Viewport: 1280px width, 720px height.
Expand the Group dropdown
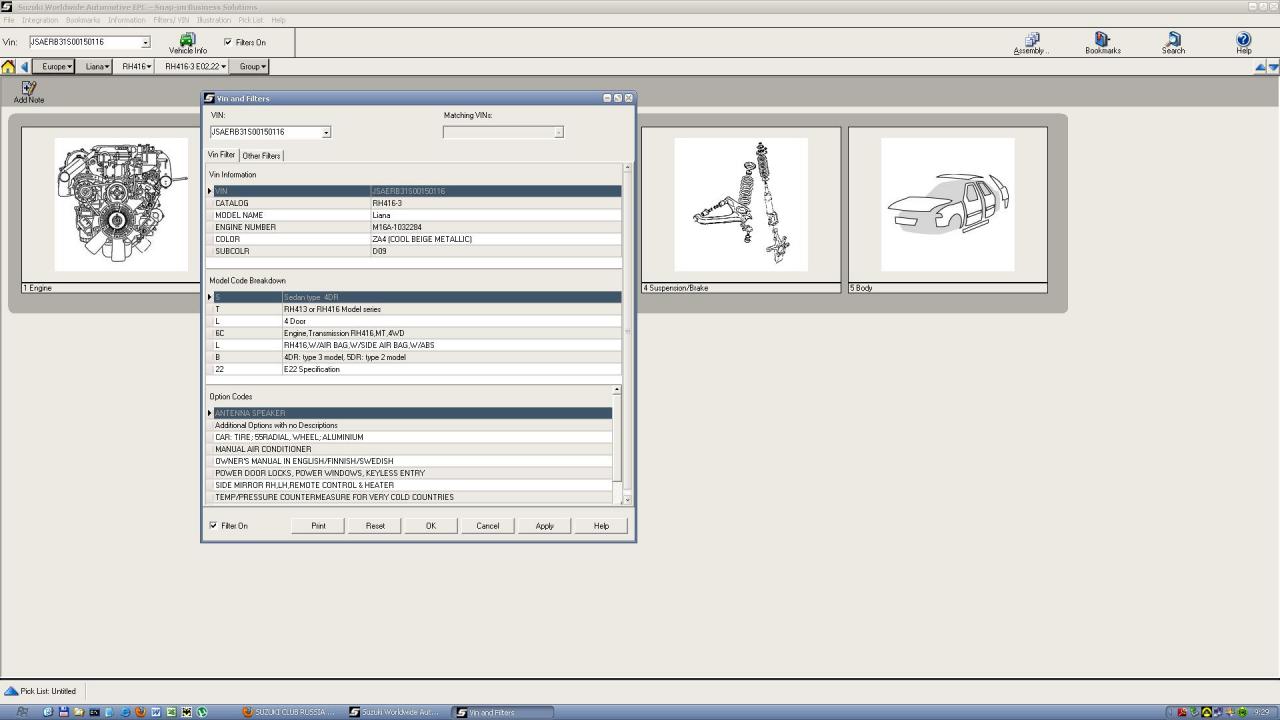(251, 67)
